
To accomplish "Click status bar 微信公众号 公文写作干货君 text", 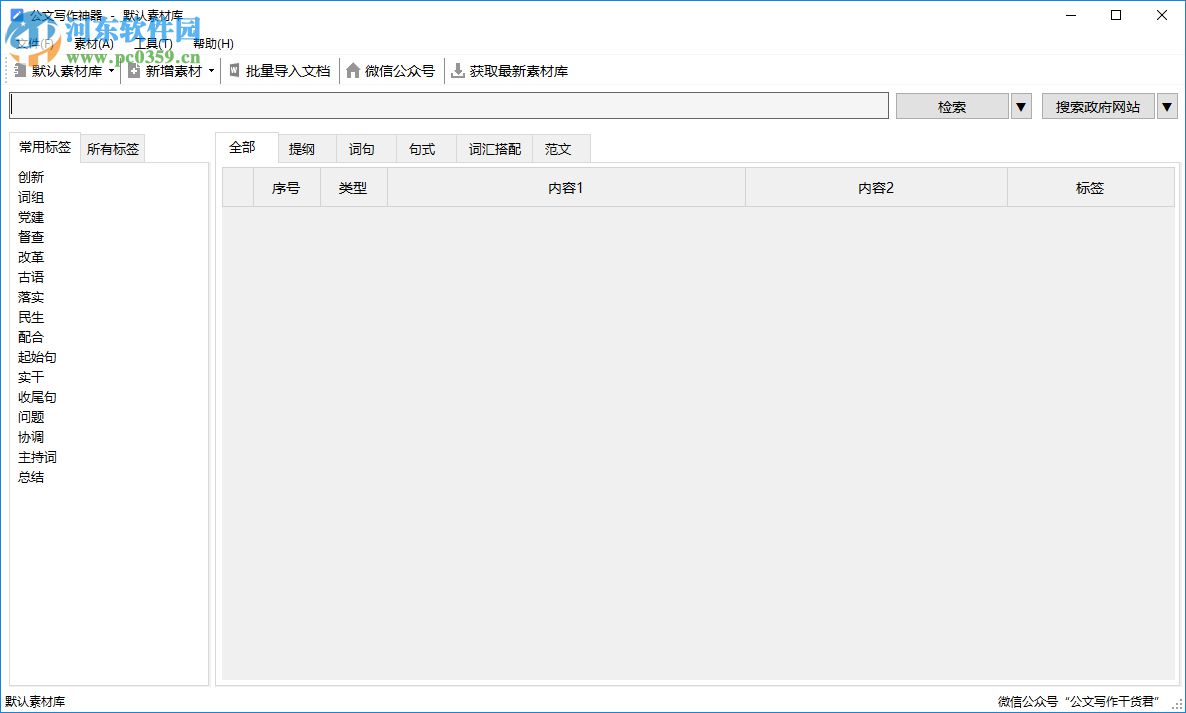I will pyautogui.click(x=1078, y=702).
